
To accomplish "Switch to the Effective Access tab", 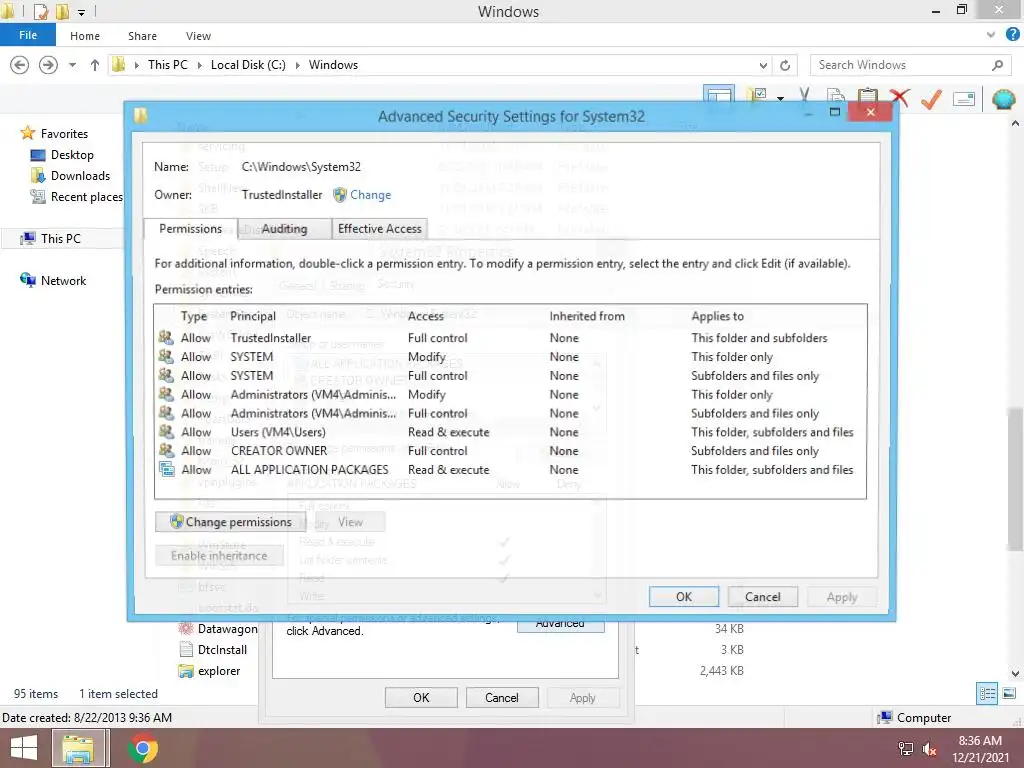I will (379, 229).
